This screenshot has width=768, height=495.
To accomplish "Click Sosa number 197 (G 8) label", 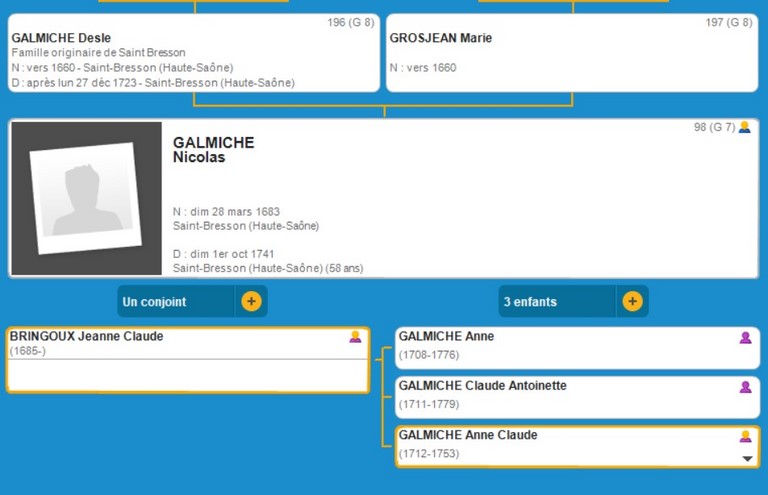I will (x=728, y=23).
